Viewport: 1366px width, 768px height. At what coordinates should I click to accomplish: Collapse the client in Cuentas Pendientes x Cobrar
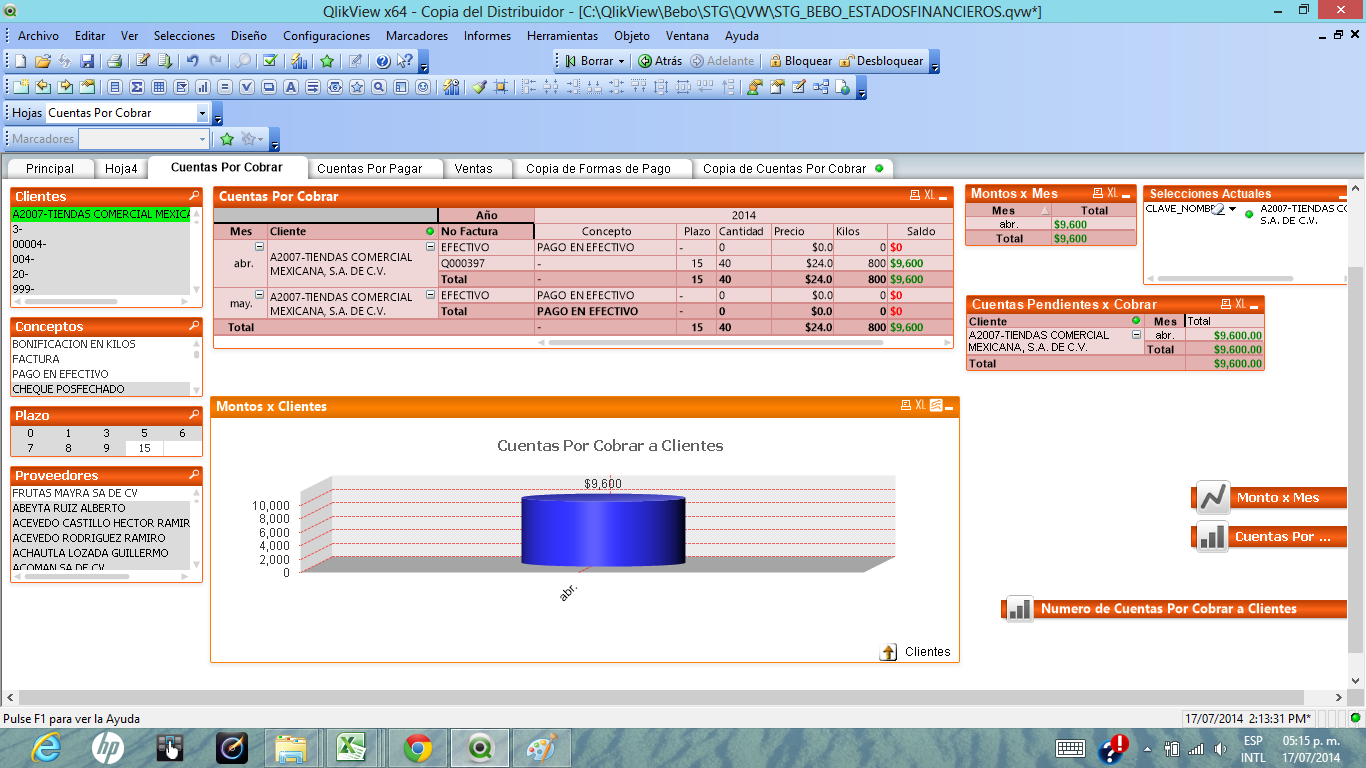[1136, 334]
